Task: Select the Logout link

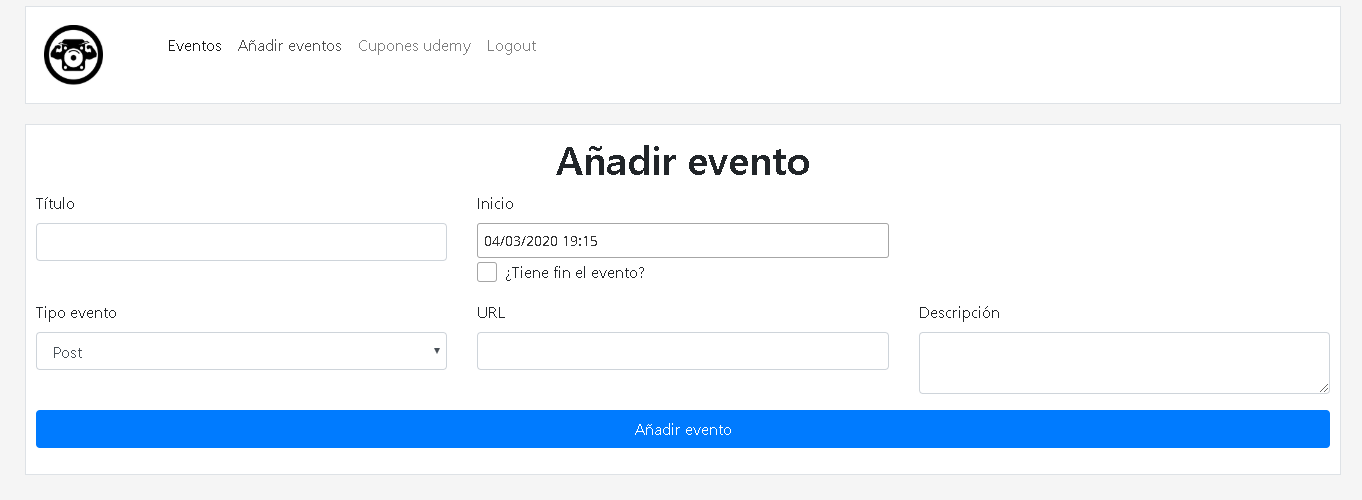Action: pos(511,46)
